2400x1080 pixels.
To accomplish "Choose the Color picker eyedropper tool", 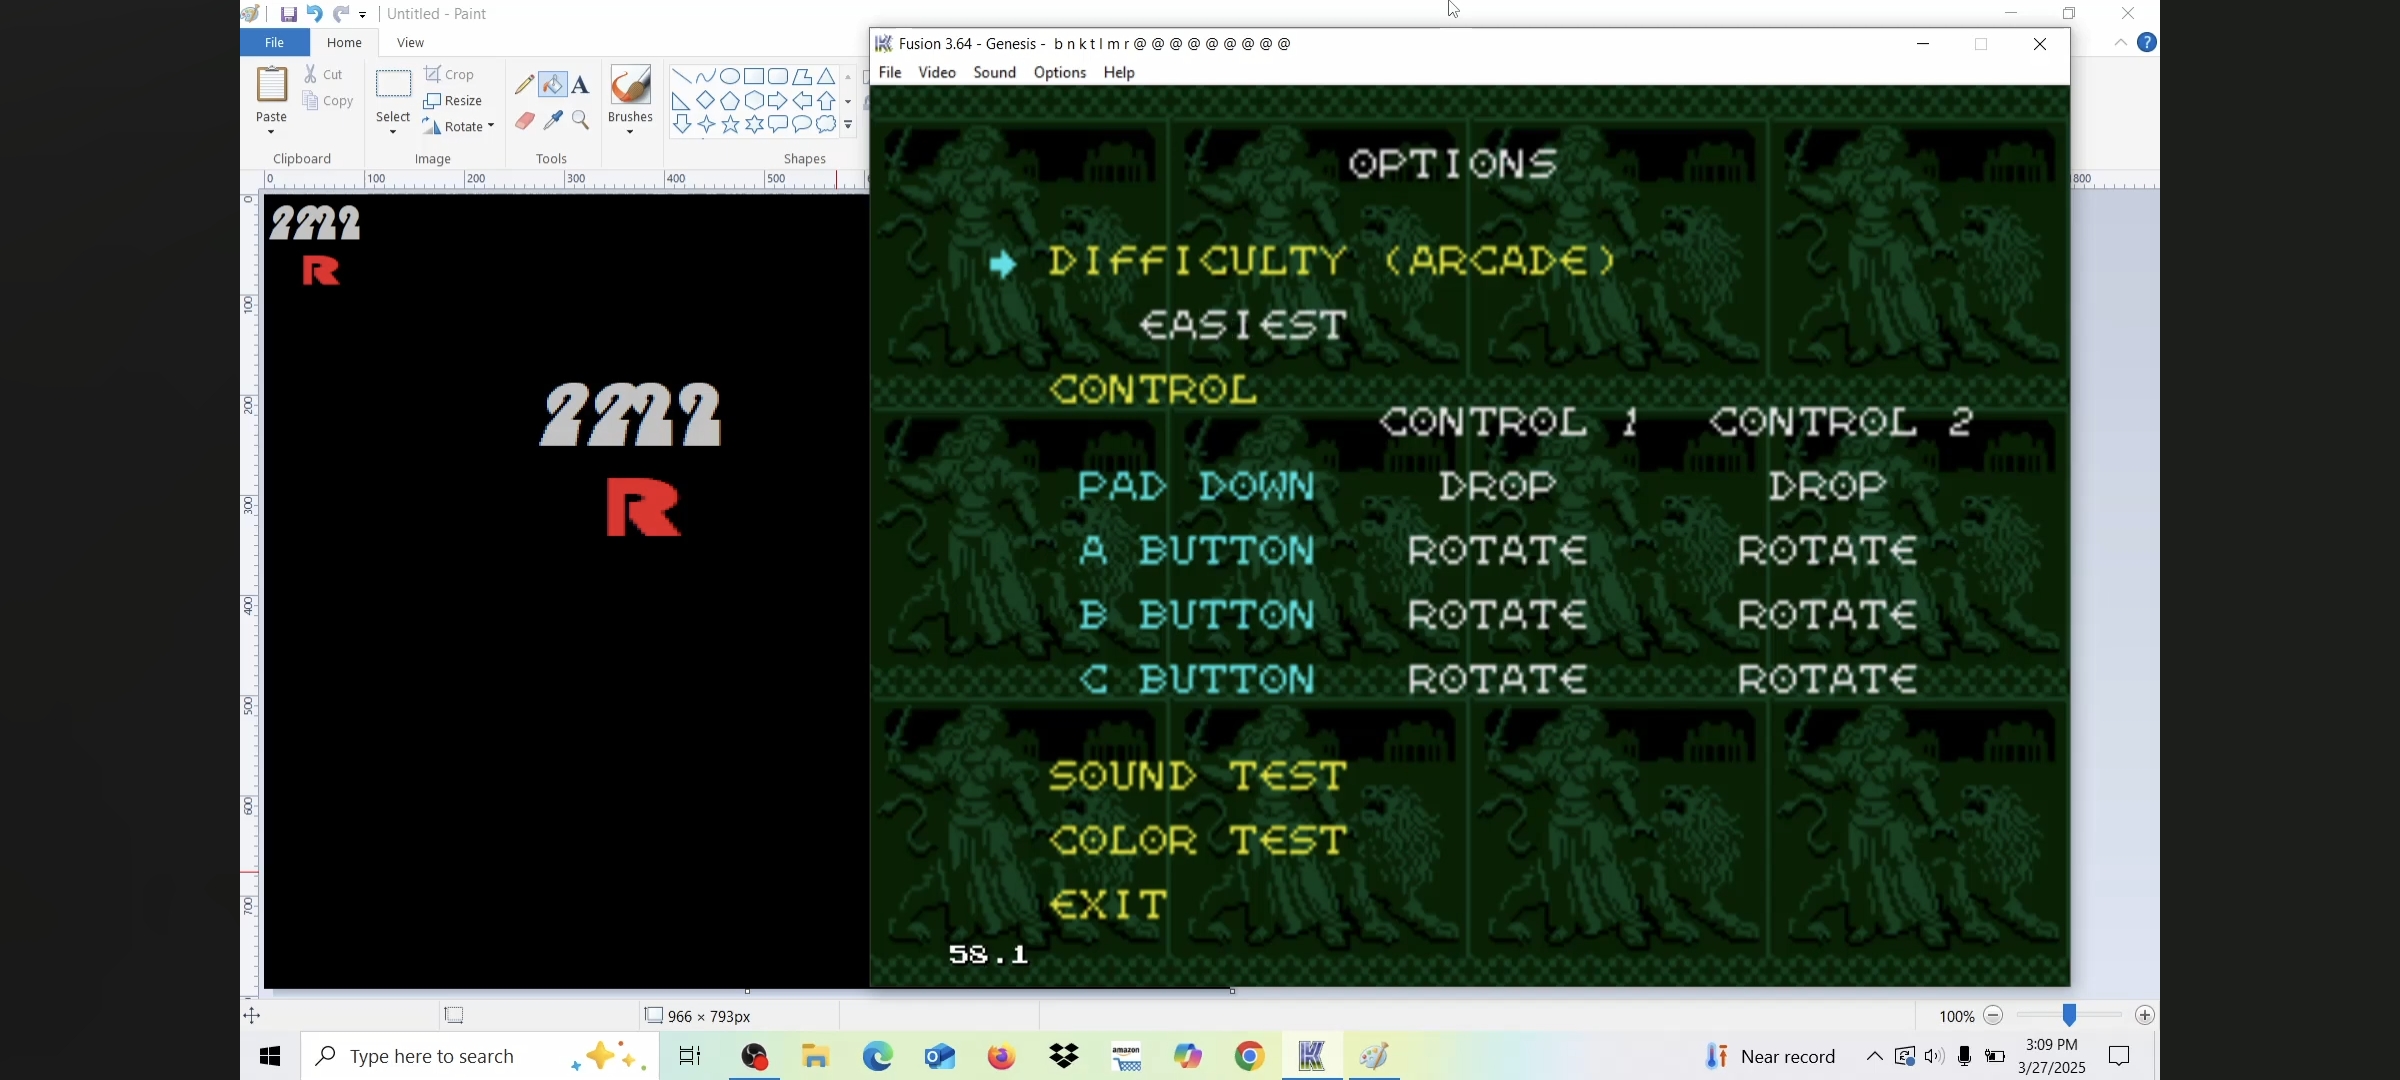I will (x=553, y=121).
